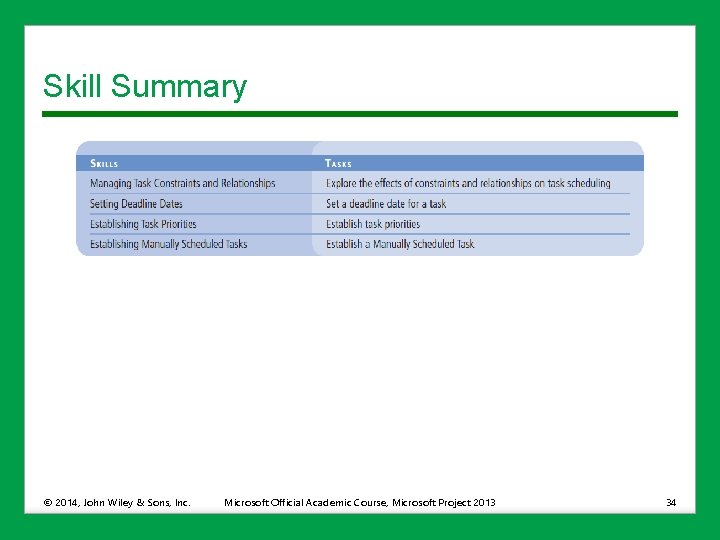Click 'Explore the effects of constraints' task text
The height and width of the screenshot is (540, 720).
468,183
